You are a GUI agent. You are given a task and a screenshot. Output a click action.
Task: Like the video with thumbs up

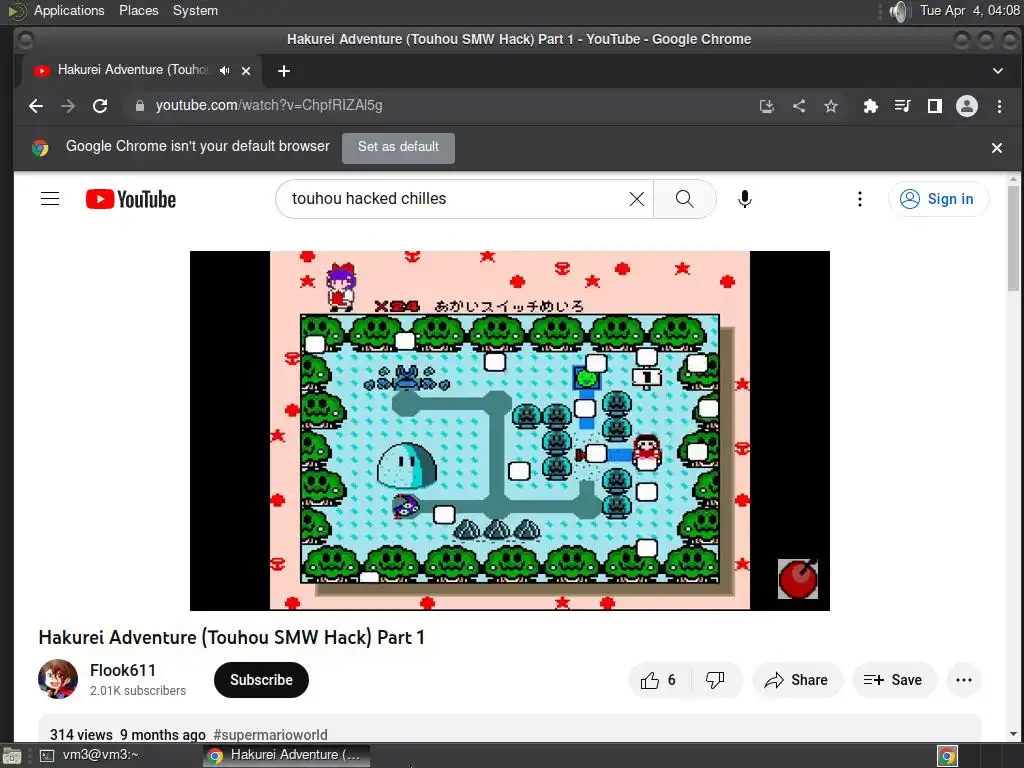(x=658, y=680)
